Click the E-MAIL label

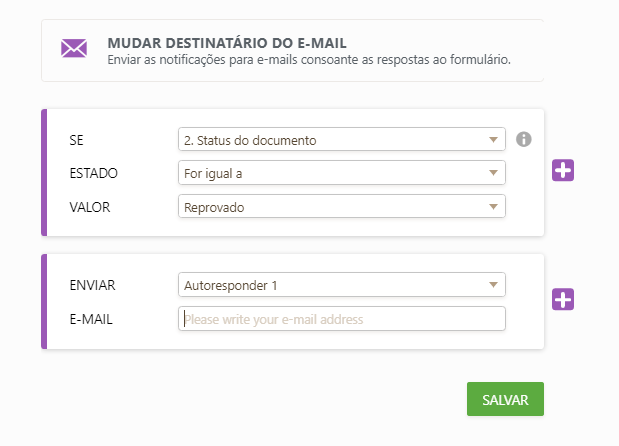tap(90, 319)
